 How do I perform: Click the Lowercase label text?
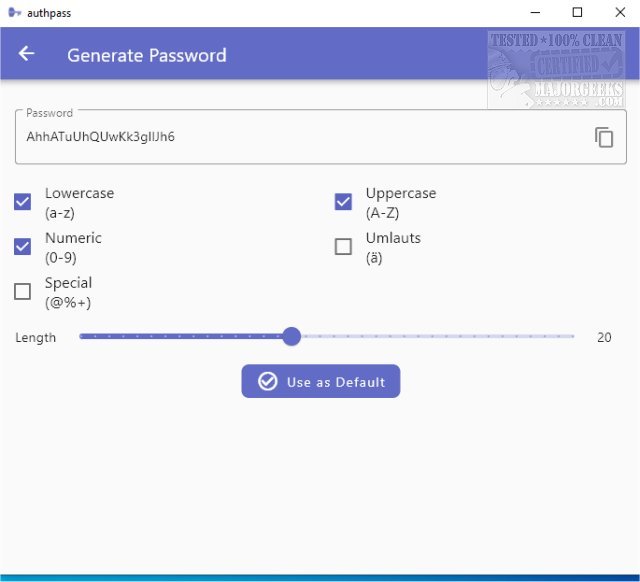click(79, 193)
